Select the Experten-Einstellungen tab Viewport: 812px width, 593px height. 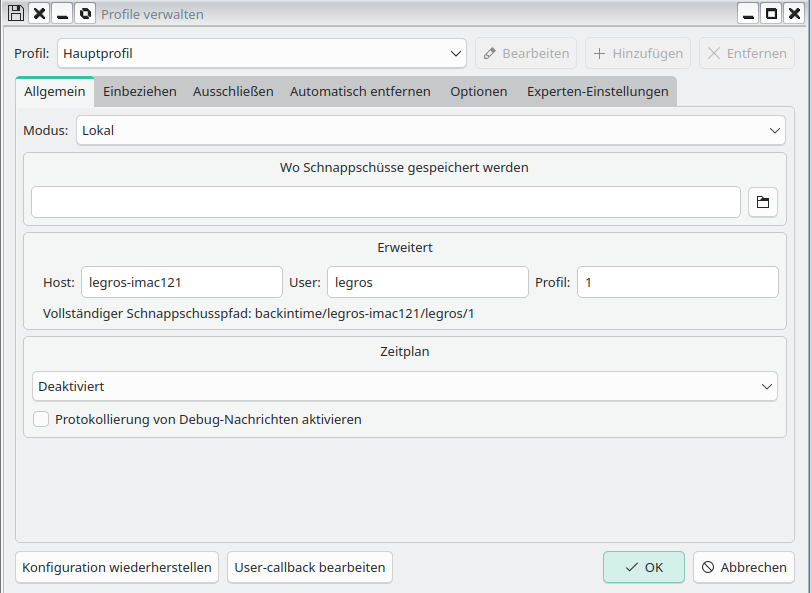(x=597, y=91)
